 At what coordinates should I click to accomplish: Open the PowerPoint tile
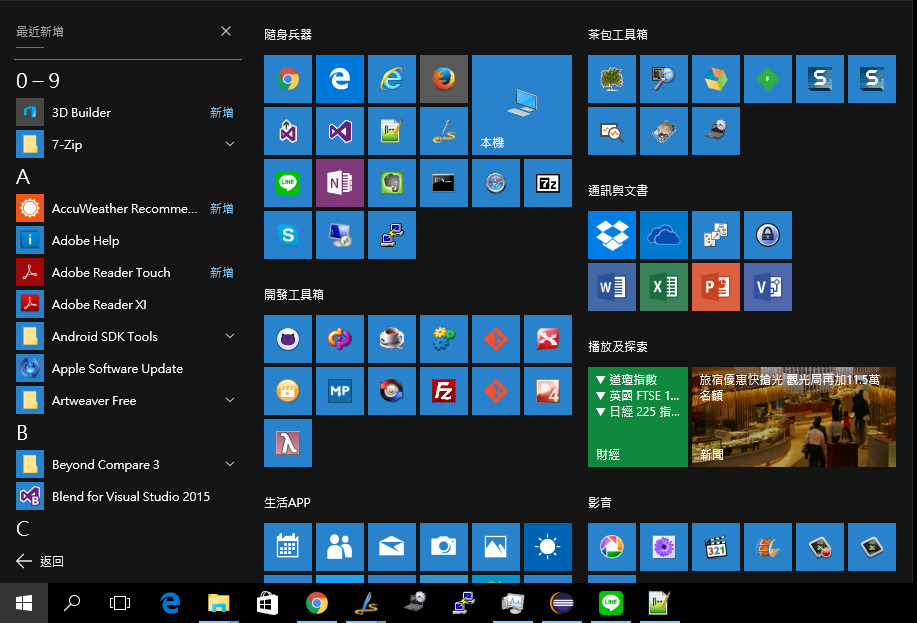click(x=716, y=287)
